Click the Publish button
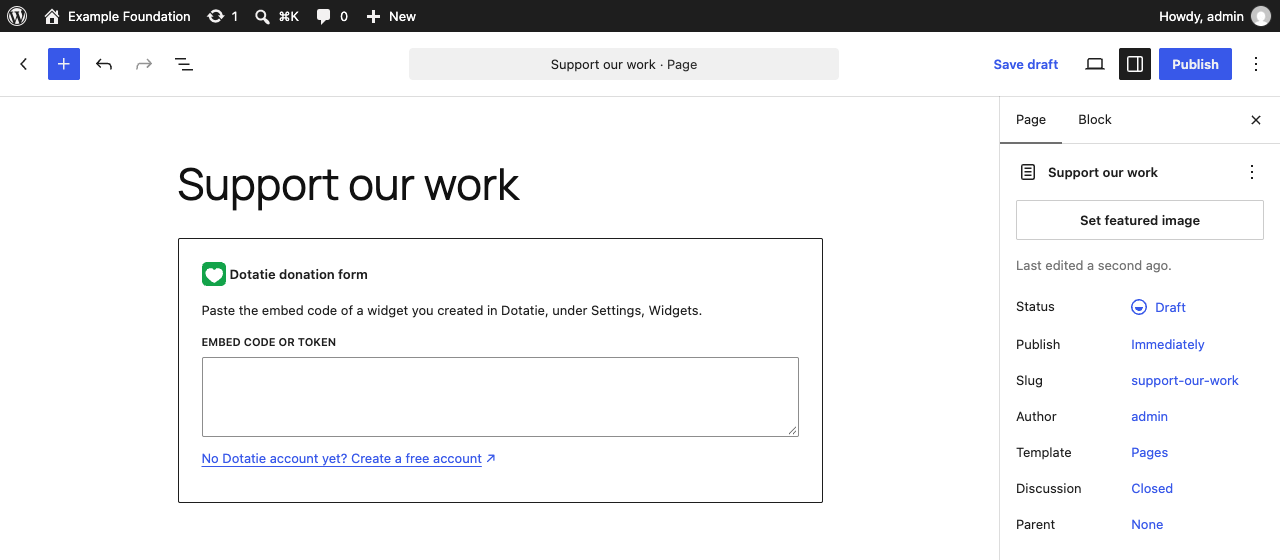Viewport: 1280px width, 560px height. tap(1196, 64)
